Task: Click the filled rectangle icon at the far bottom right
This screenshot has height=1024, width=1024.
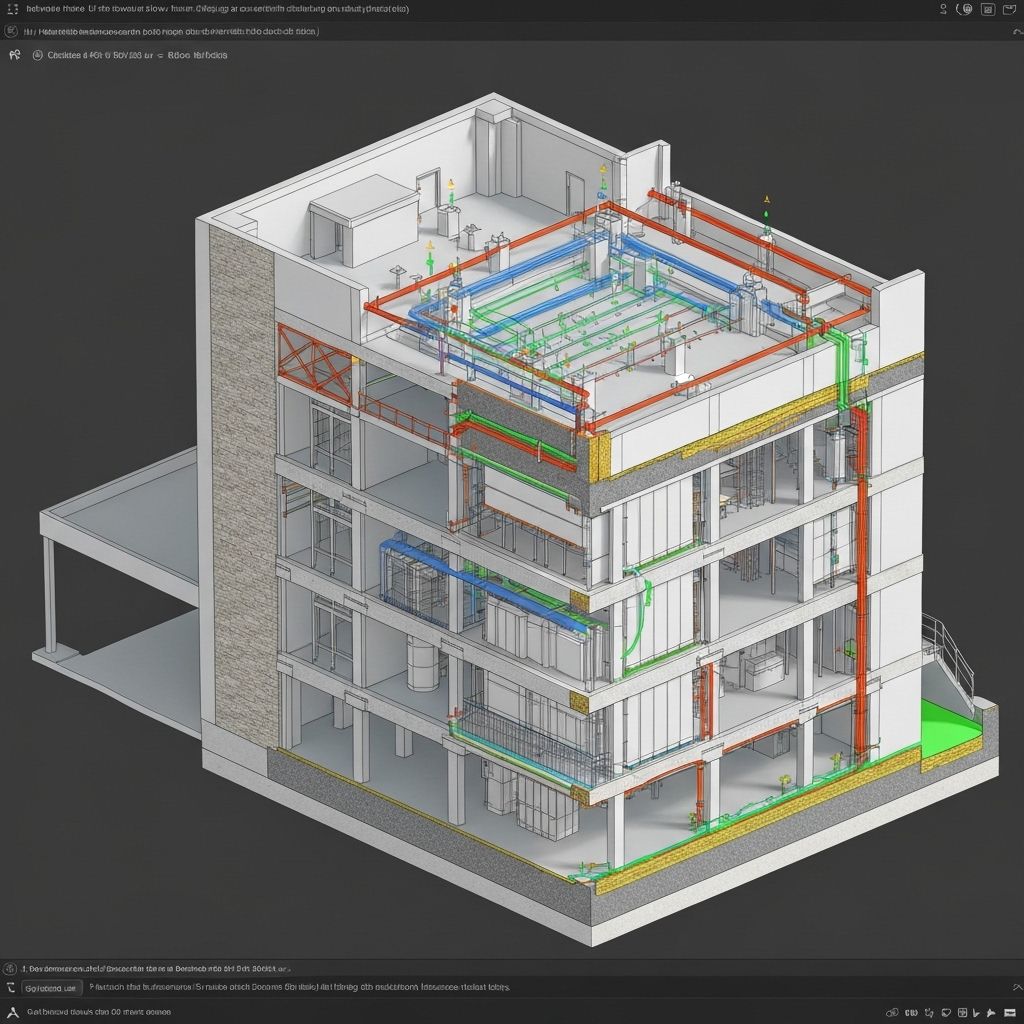Action: (x=1010, y=1013)
